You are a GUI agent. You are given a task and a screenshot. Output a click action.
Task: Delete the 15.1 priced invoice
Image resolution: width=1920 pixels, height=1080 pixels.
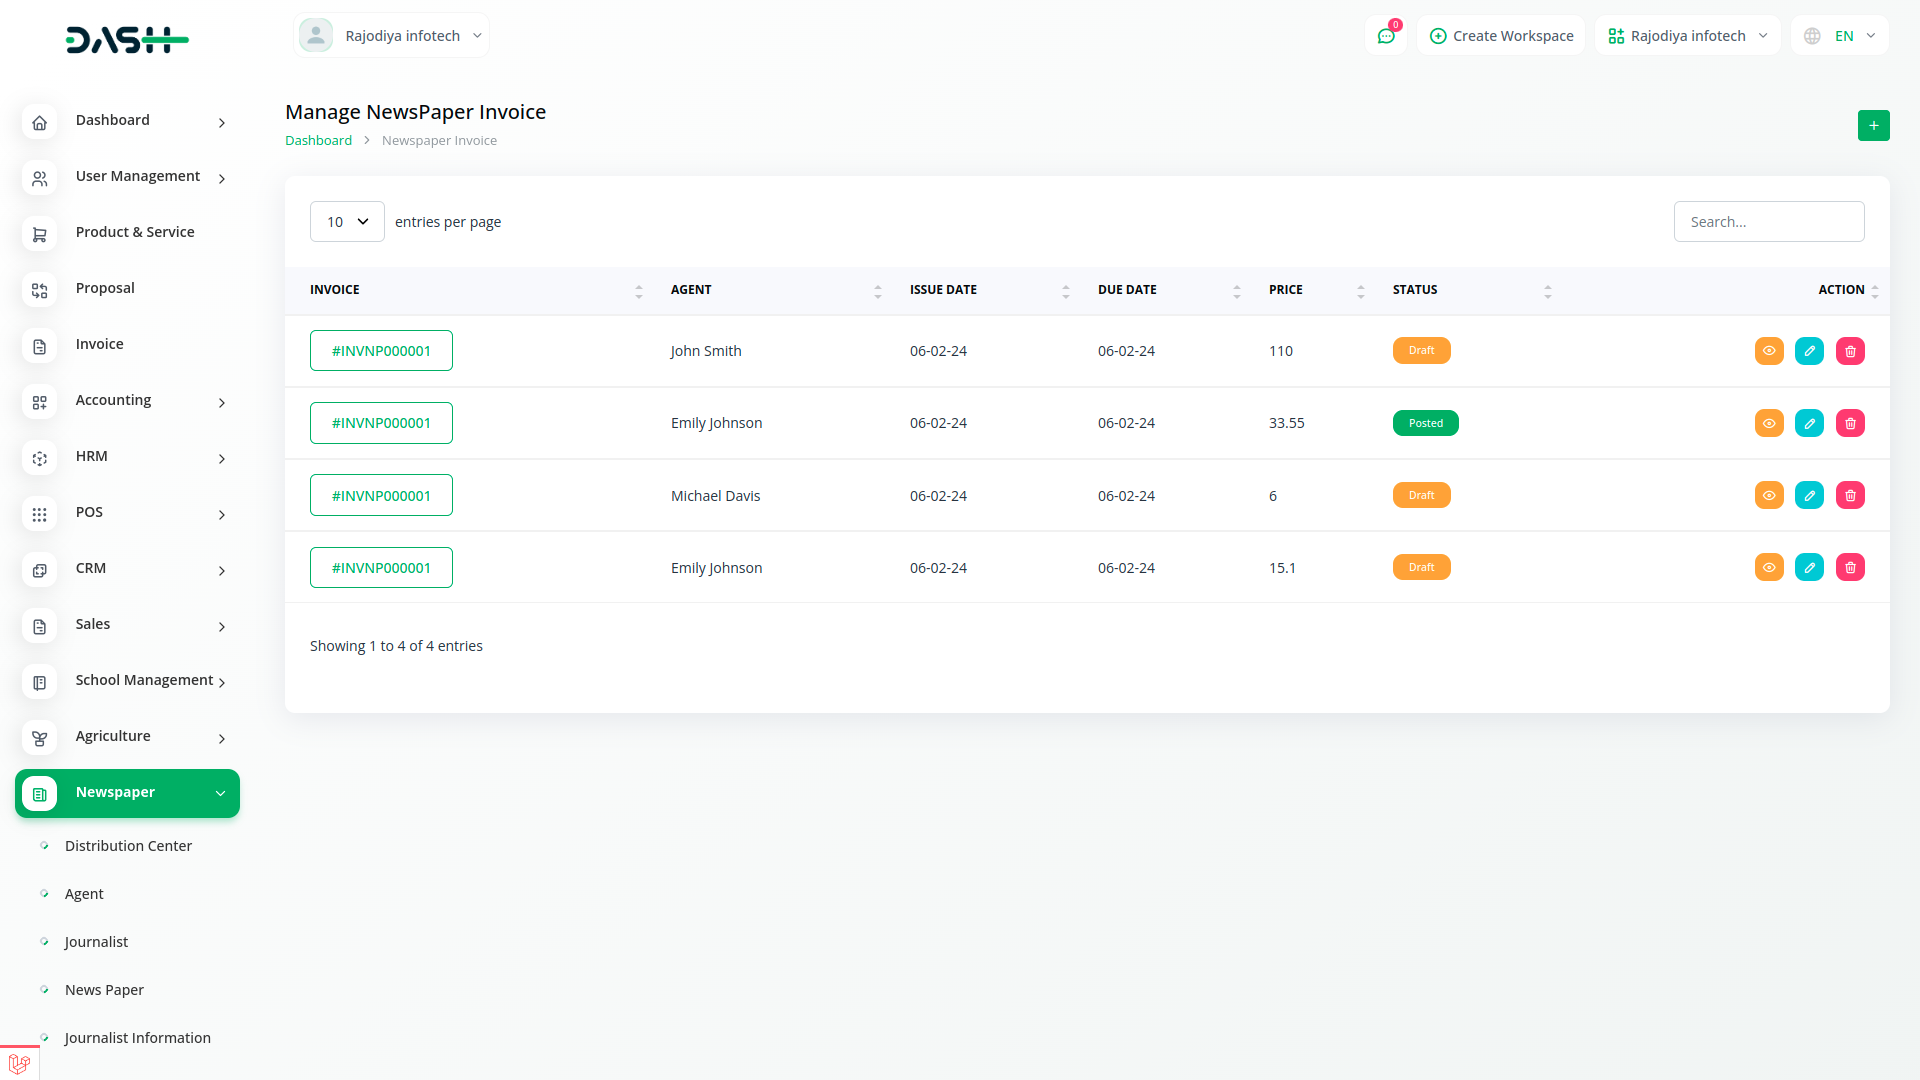(x=1850, y=568)
